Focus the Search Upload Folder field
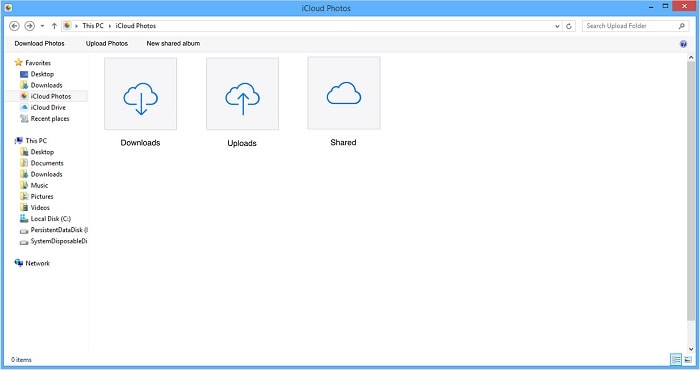This screenshot has height=370, width=700. point(636,26)
